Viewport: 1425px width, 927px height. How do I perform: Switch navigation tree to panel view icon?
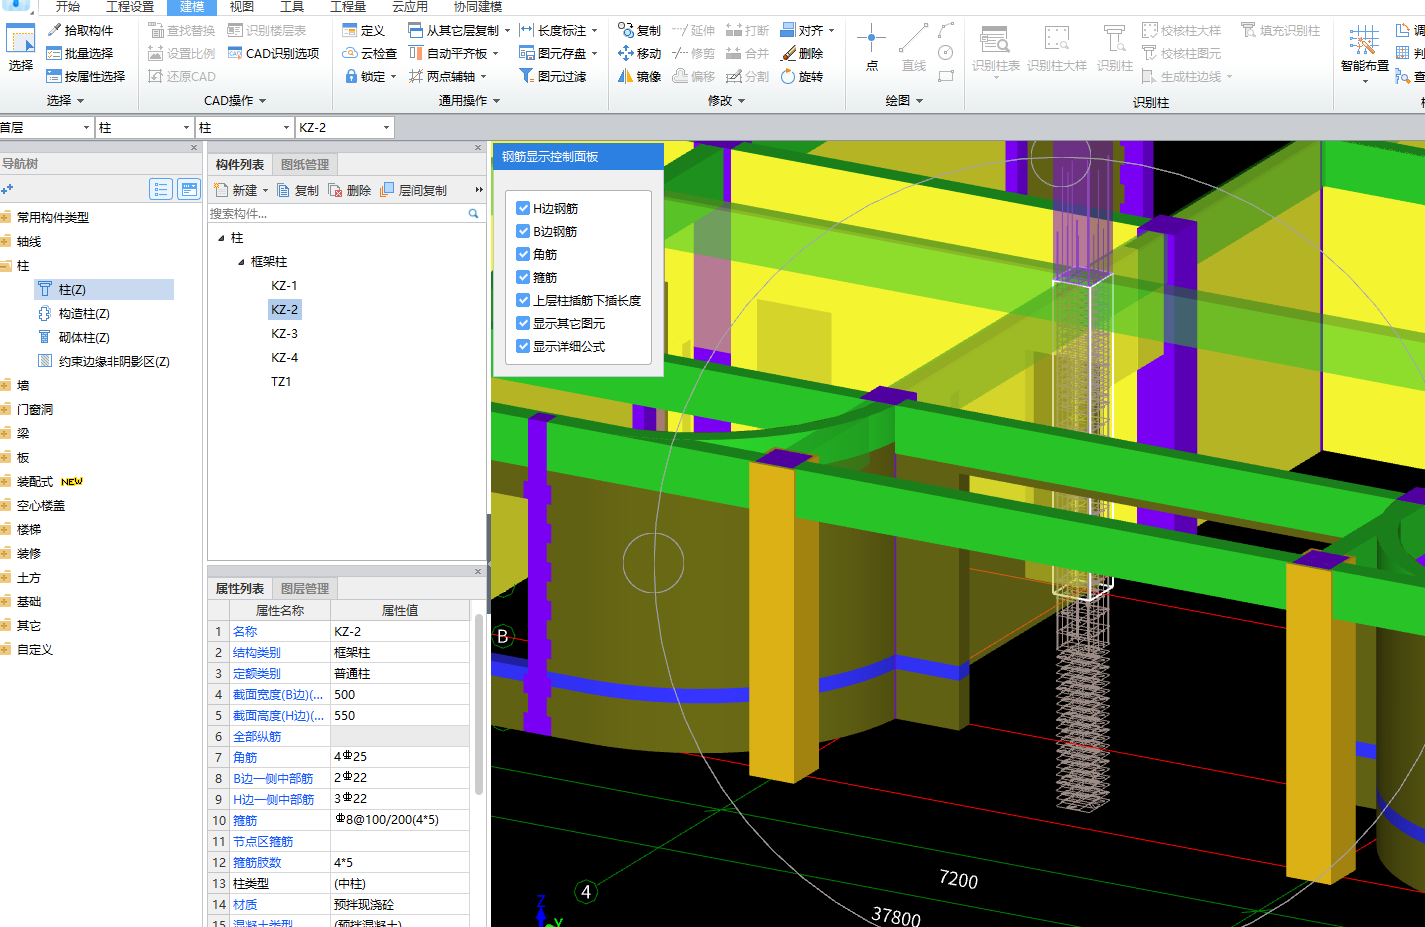coord(189,189)
